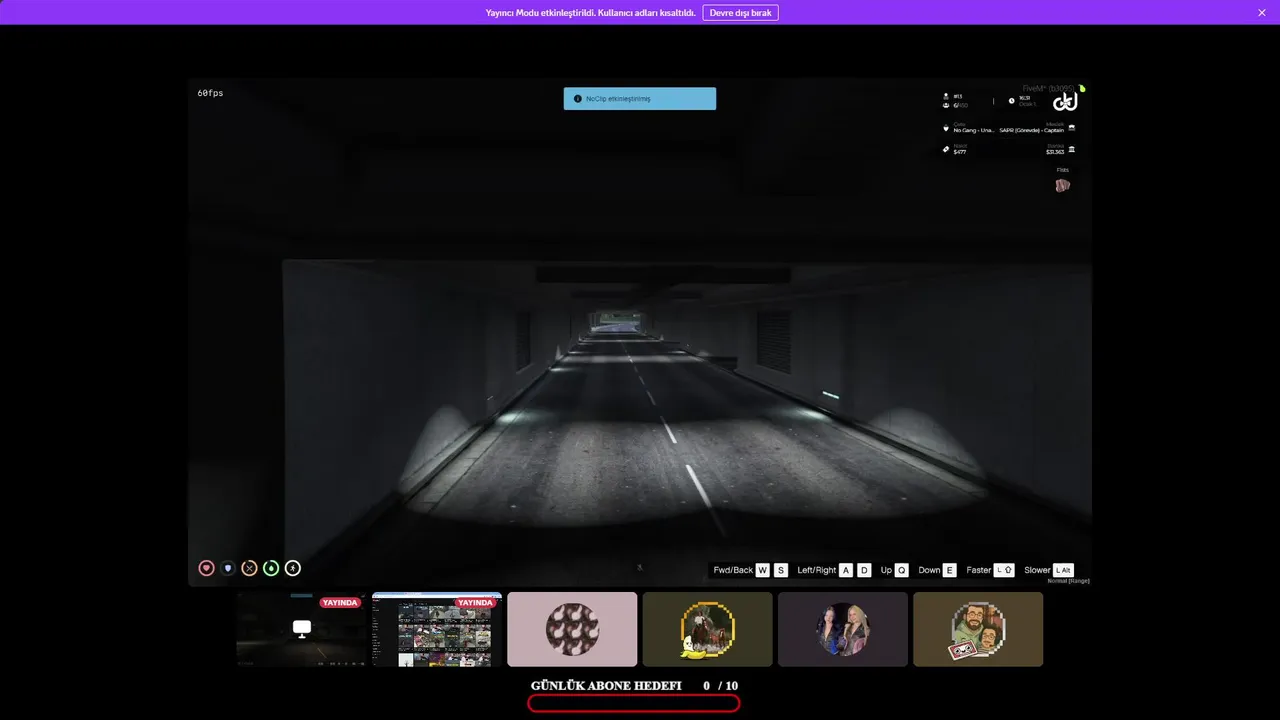
Task: Select the participant tile with pink background
Action: point(572,629)
